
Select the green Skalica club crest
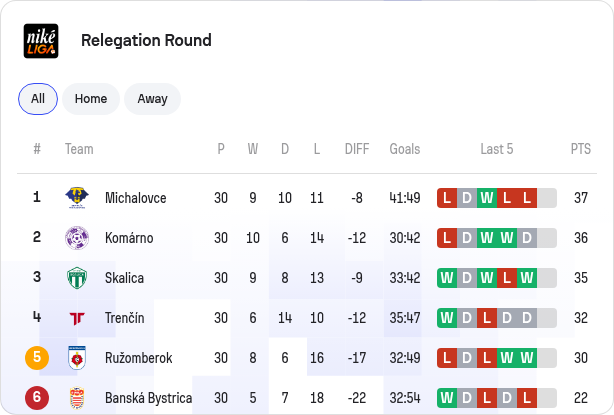(77, 278)
